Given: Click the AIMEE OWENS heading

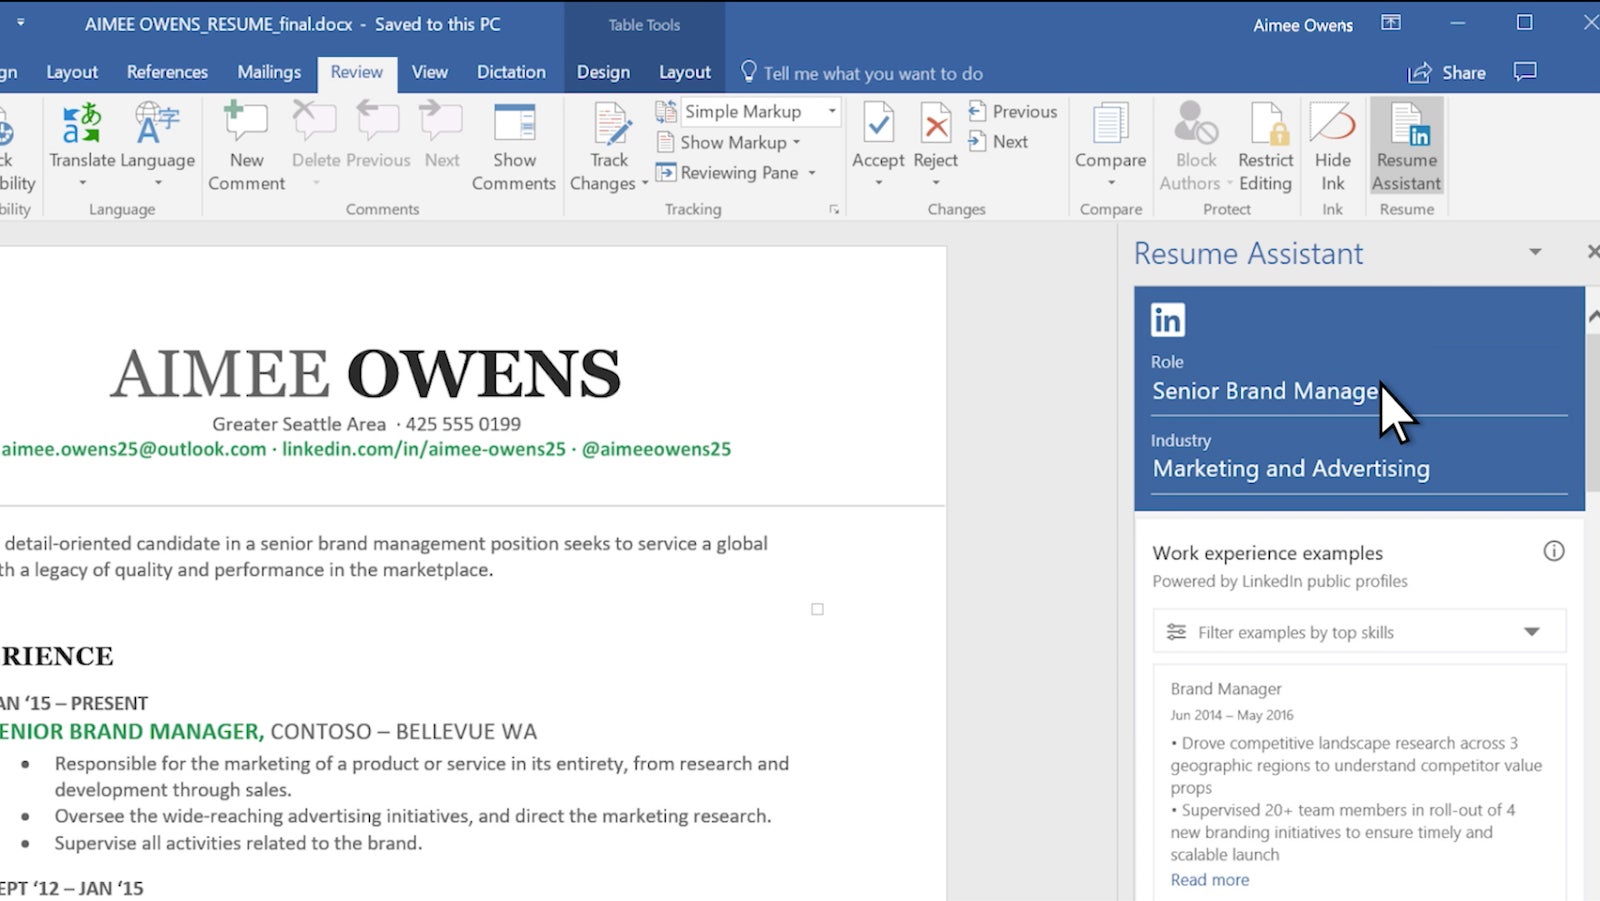Looking at the screenshot, I should (365, 374).
